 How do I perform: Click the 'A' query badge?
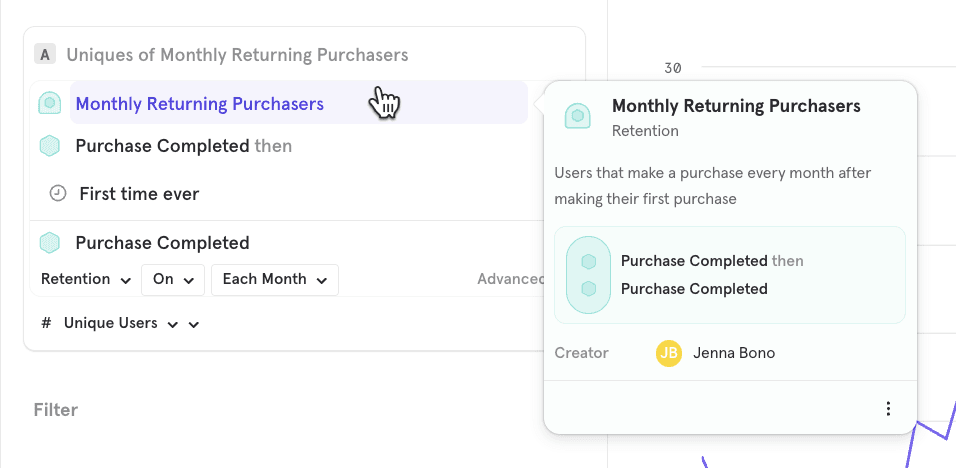tap(44, 55)
